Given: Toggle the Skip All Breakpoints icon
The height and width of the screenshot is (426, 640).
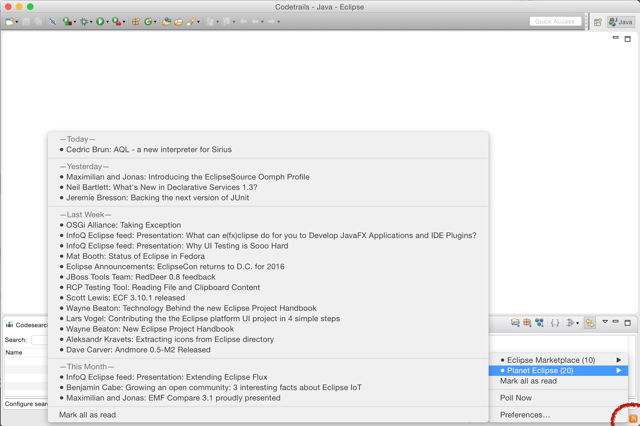Looking at the screenshot, I should pos(53,22).
